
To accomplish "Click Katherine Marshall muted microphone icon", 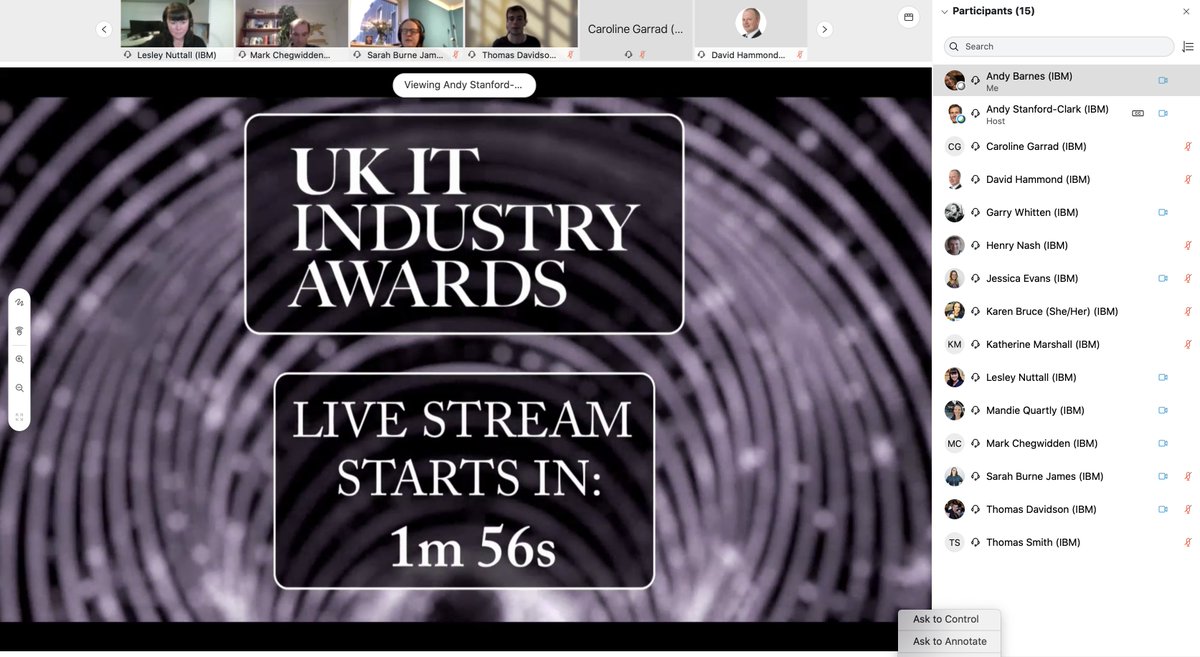I will pos(1188,344).
